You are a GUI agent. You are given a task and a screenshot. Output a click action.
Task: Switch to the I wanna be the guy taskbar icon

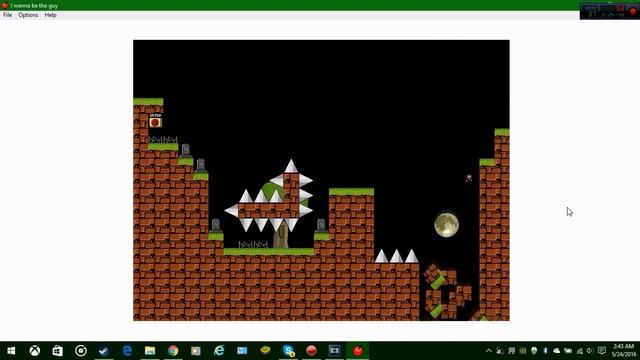[x=358, y=351]
